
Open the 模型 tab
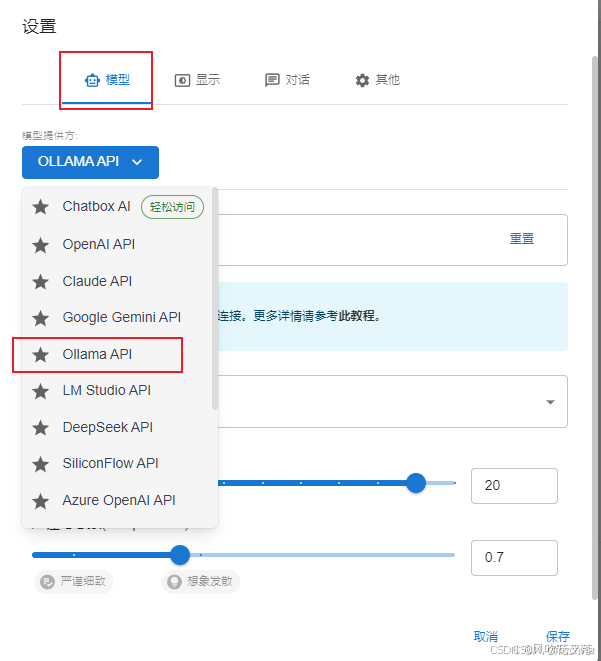(107, 80)
